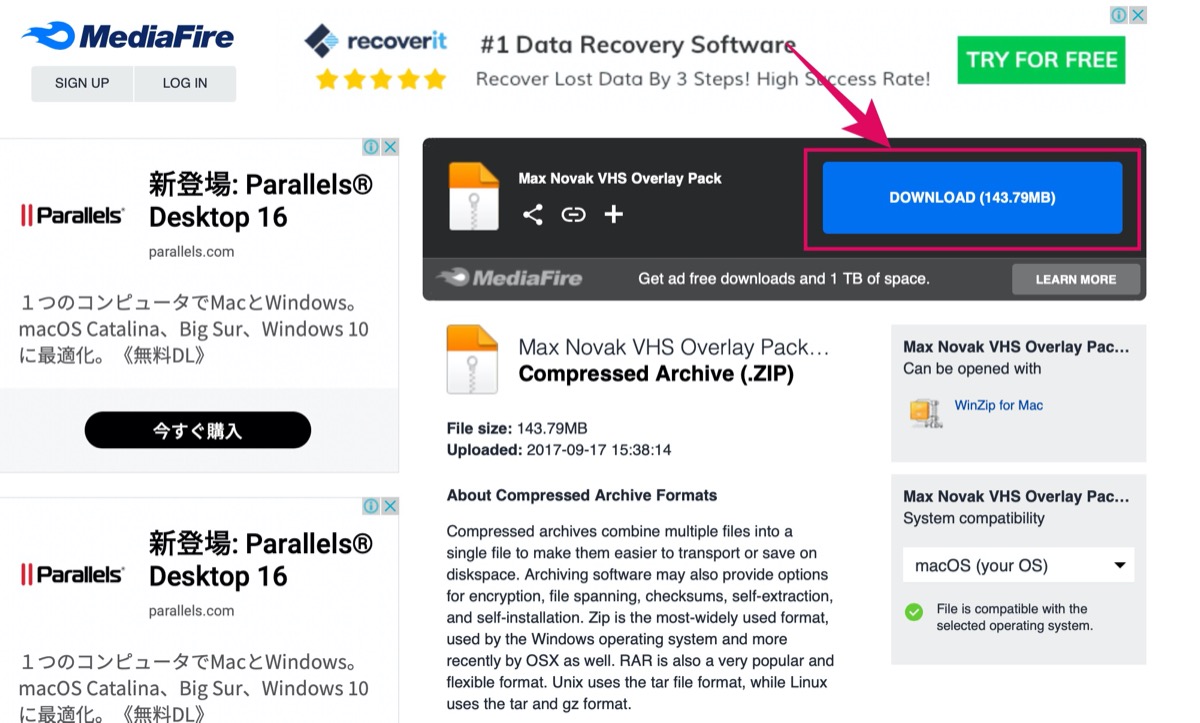Click the share icon under the file name

[x=533, y=214]
